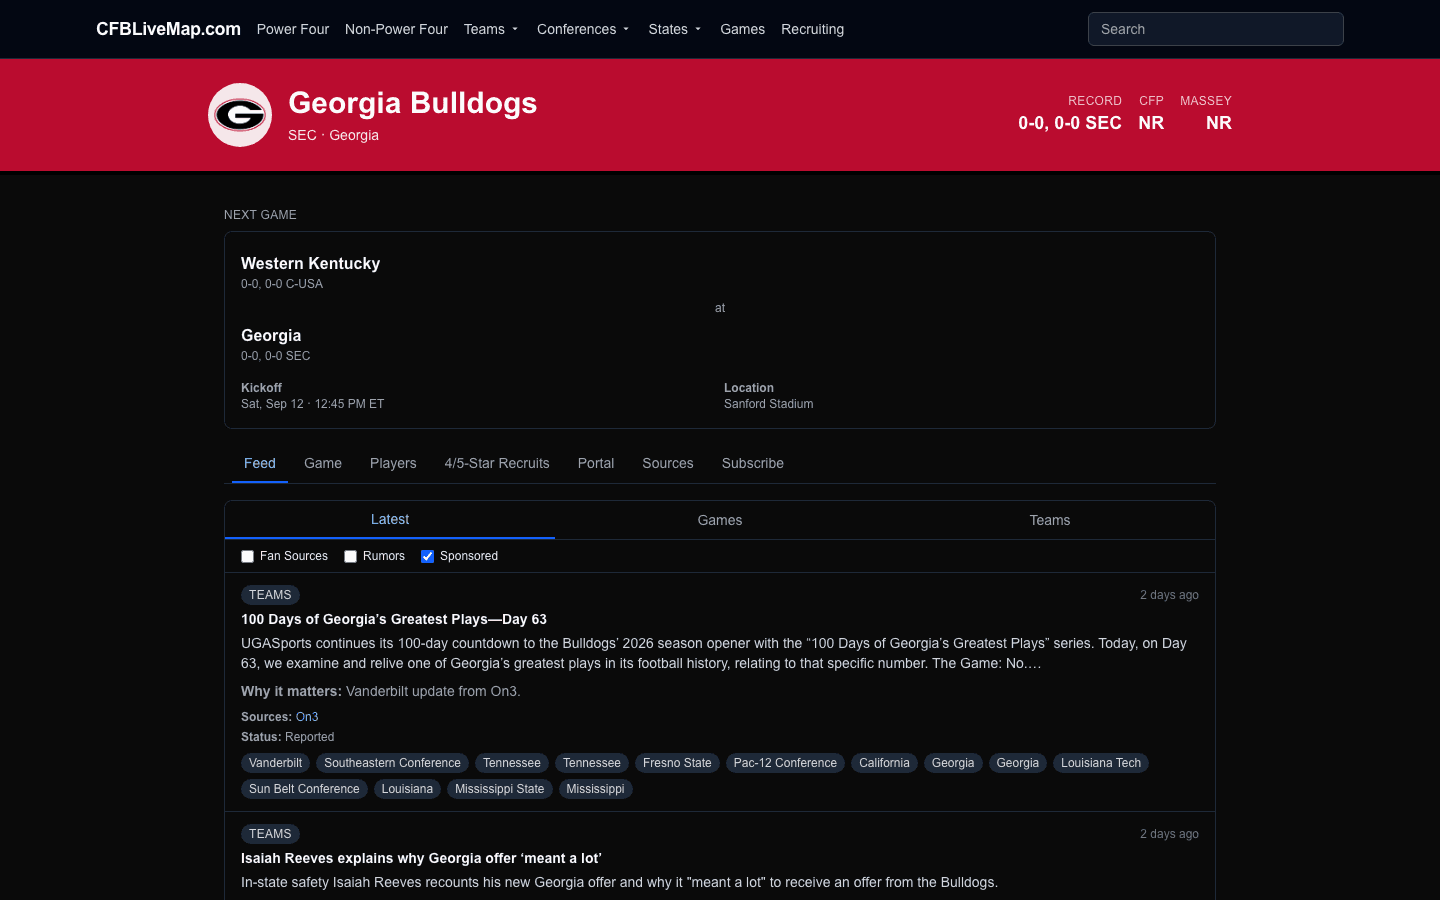Click the TEAMS badge on Isaiah Reeves article
This screenshot has width=1440, height=900.
270,834
